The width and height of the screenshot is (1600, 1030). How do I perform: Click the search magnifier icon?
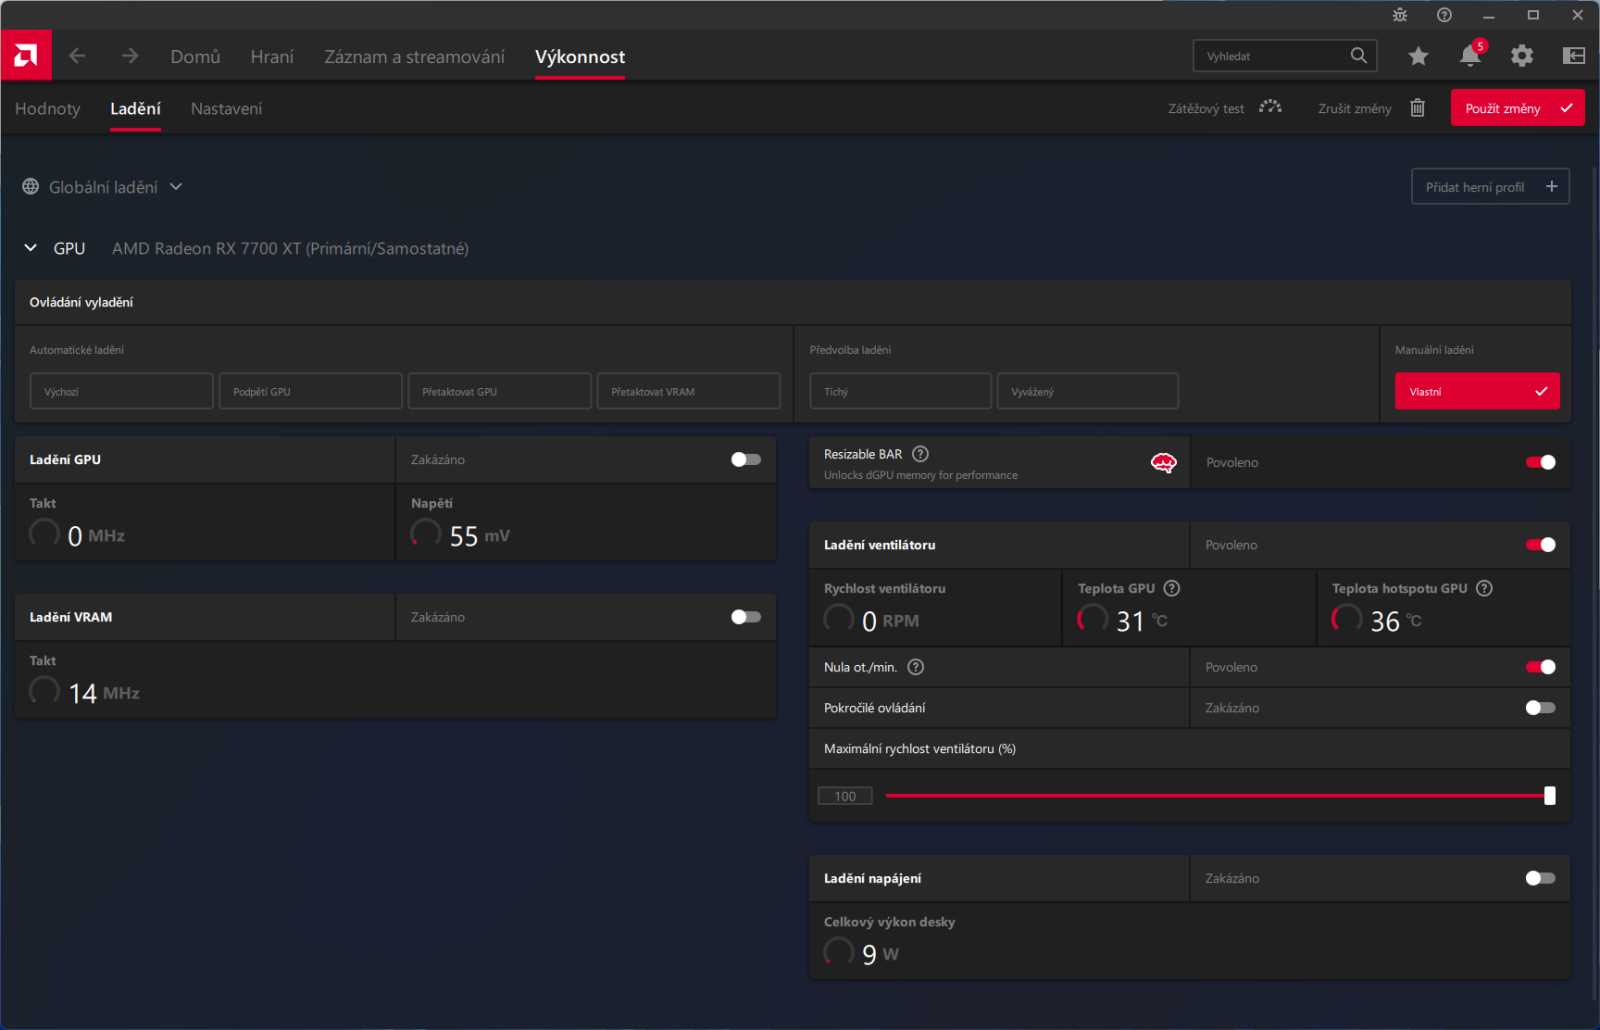point(1358,56)
